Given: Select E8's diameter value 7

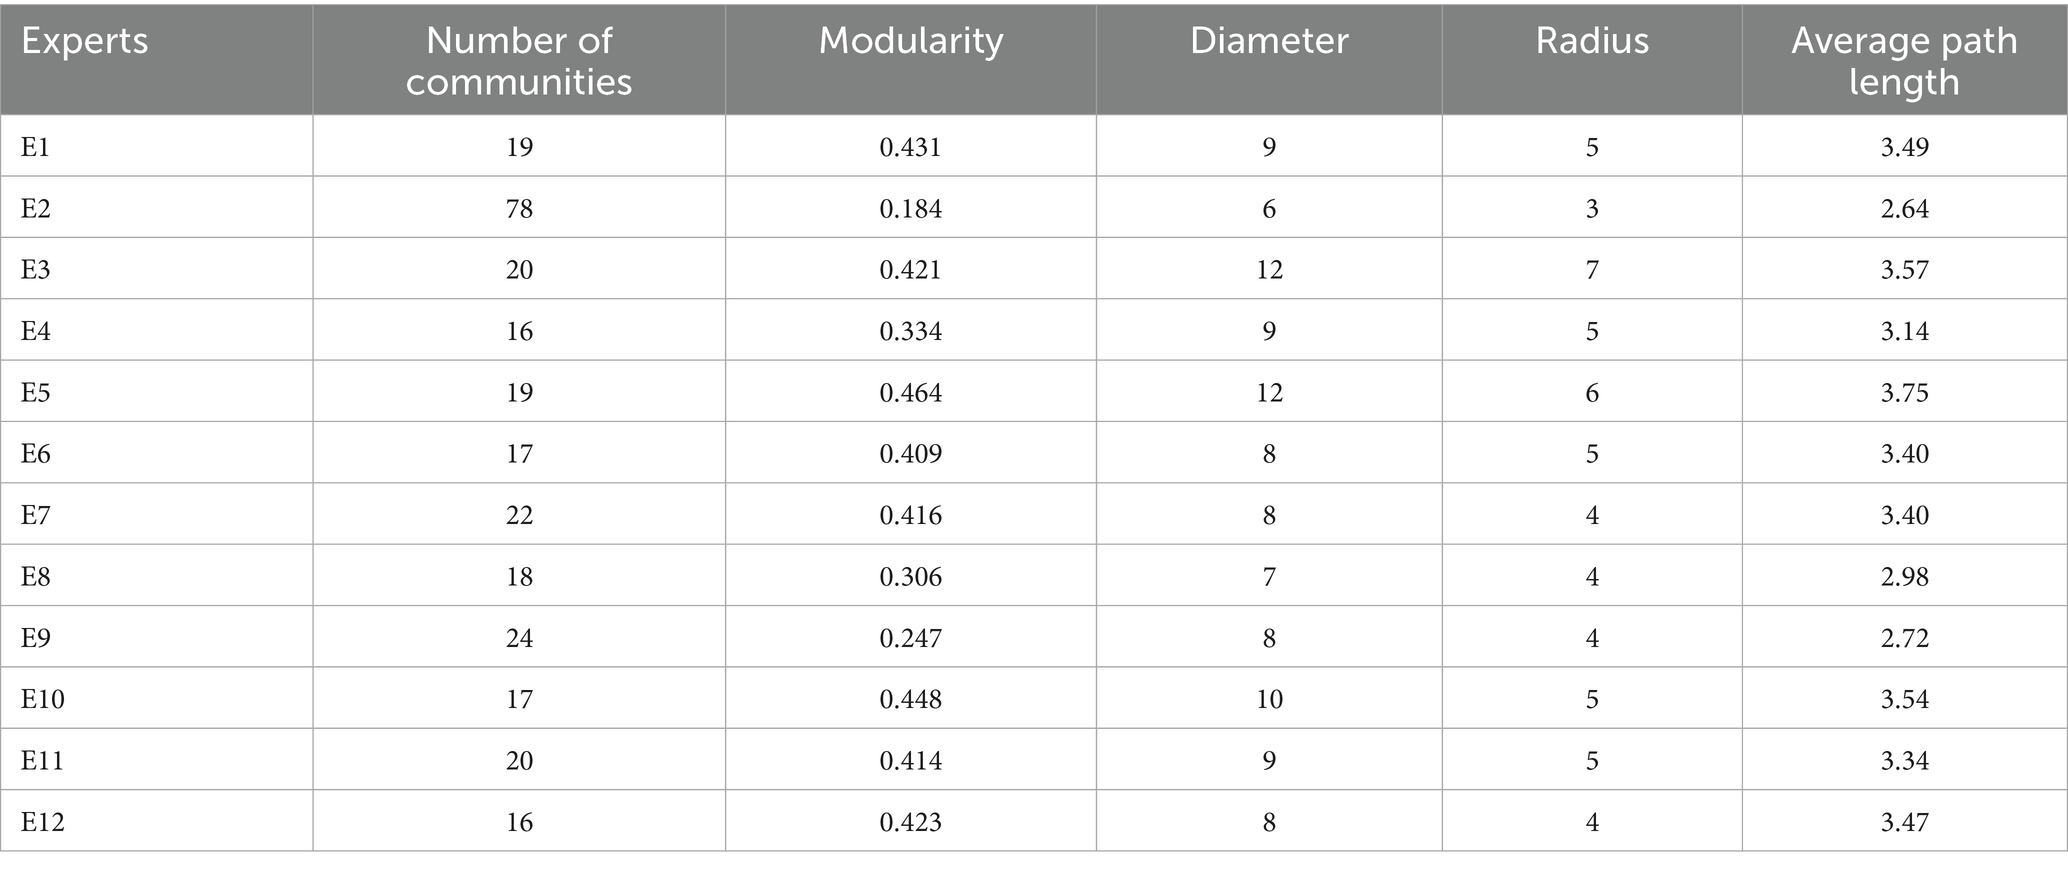Looking at the screenshot, I should 1269,577.
